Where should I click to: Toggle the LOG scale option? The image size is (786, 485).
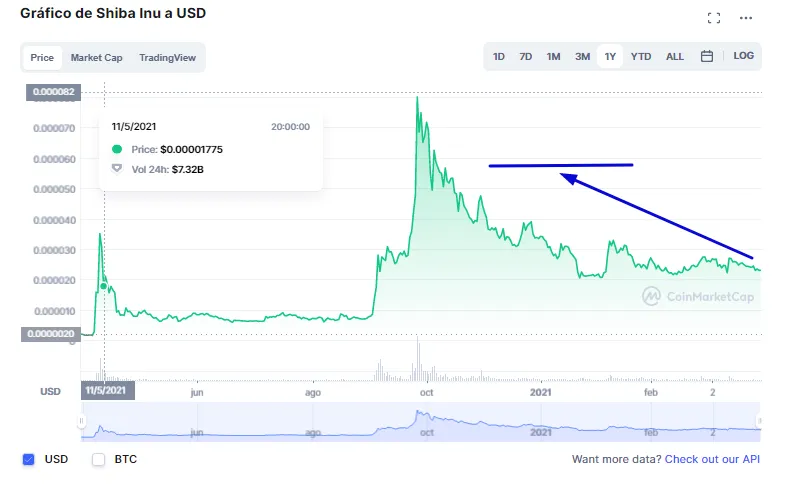coord(743,56)
